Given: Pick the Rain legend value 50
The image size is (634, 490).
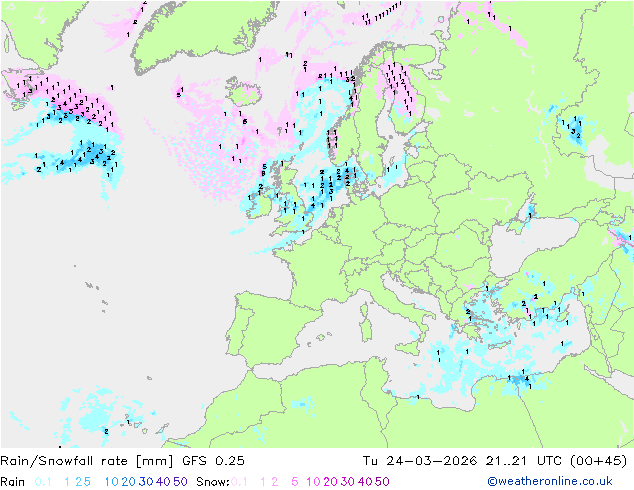Looking at the screenshot, I should [180, 482].
